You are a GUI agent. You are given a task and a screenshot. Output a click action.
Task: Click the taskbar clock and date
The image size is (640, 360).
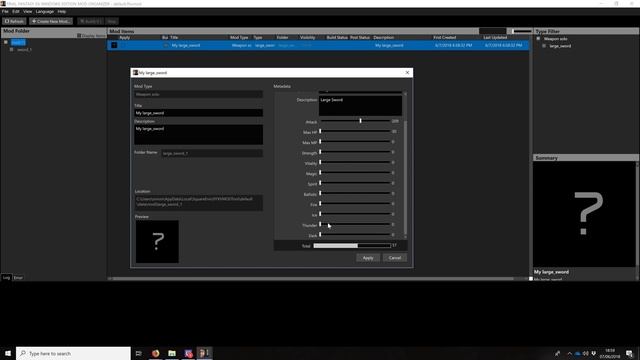click(x=610, y=353)
